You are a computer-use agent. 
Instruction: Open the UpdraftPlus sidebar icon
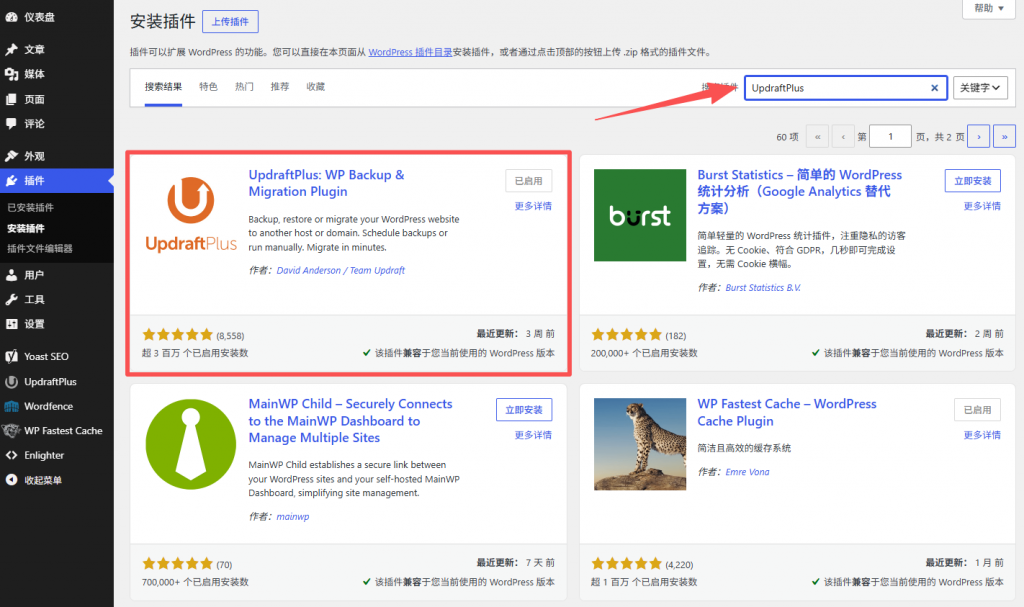click(x=11, y=382)
